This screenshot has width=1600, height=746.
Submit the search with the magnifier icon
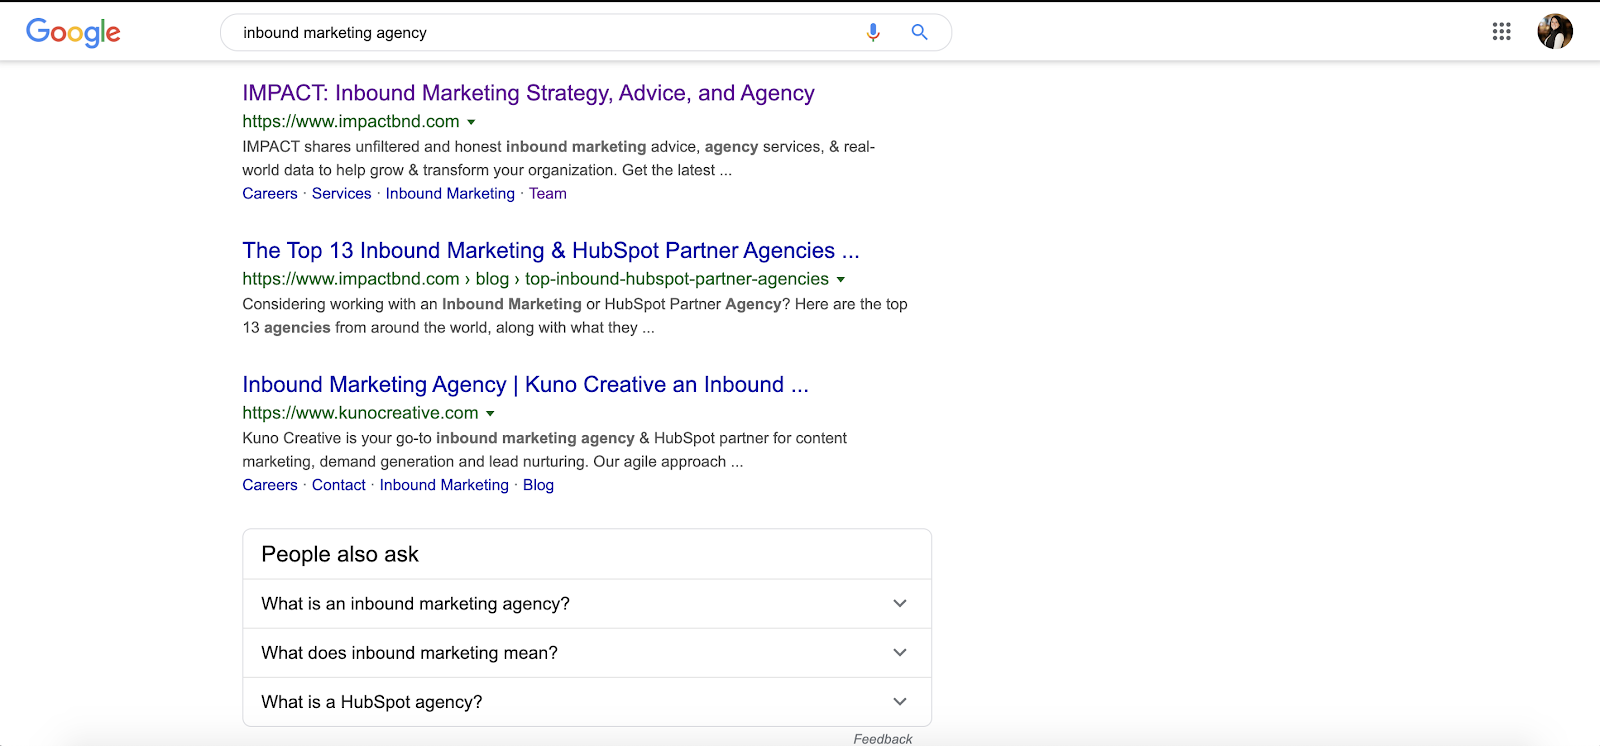click(x=919, y=32)
